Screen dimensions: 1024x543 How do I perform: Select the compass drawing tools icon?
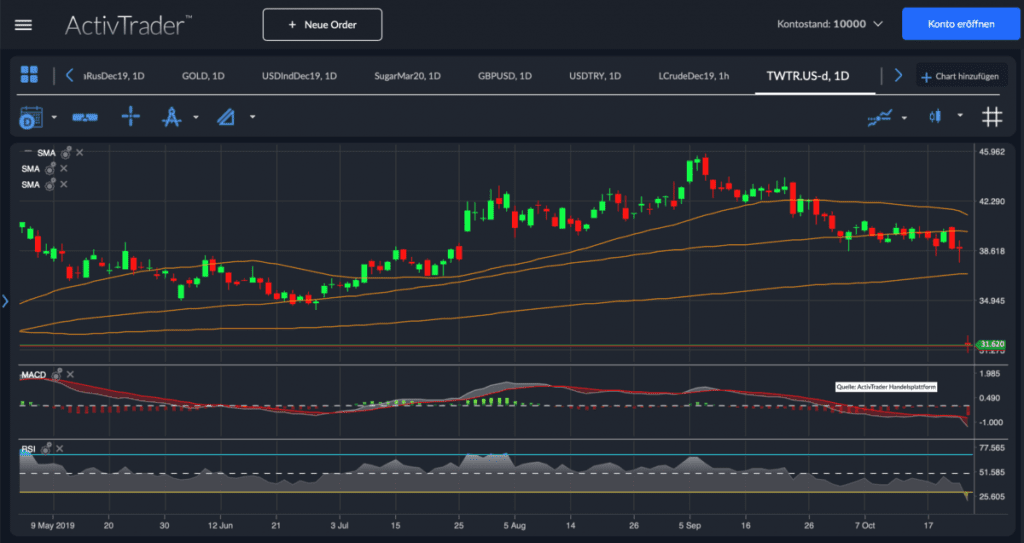pyautogui.click(x=171, y=117)
